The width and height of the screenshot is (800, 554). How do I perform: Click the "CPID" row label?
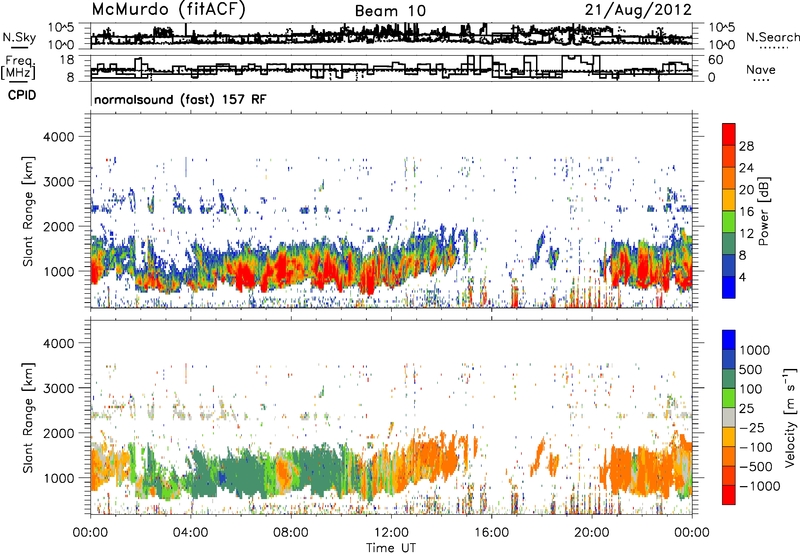pos(22,95)
